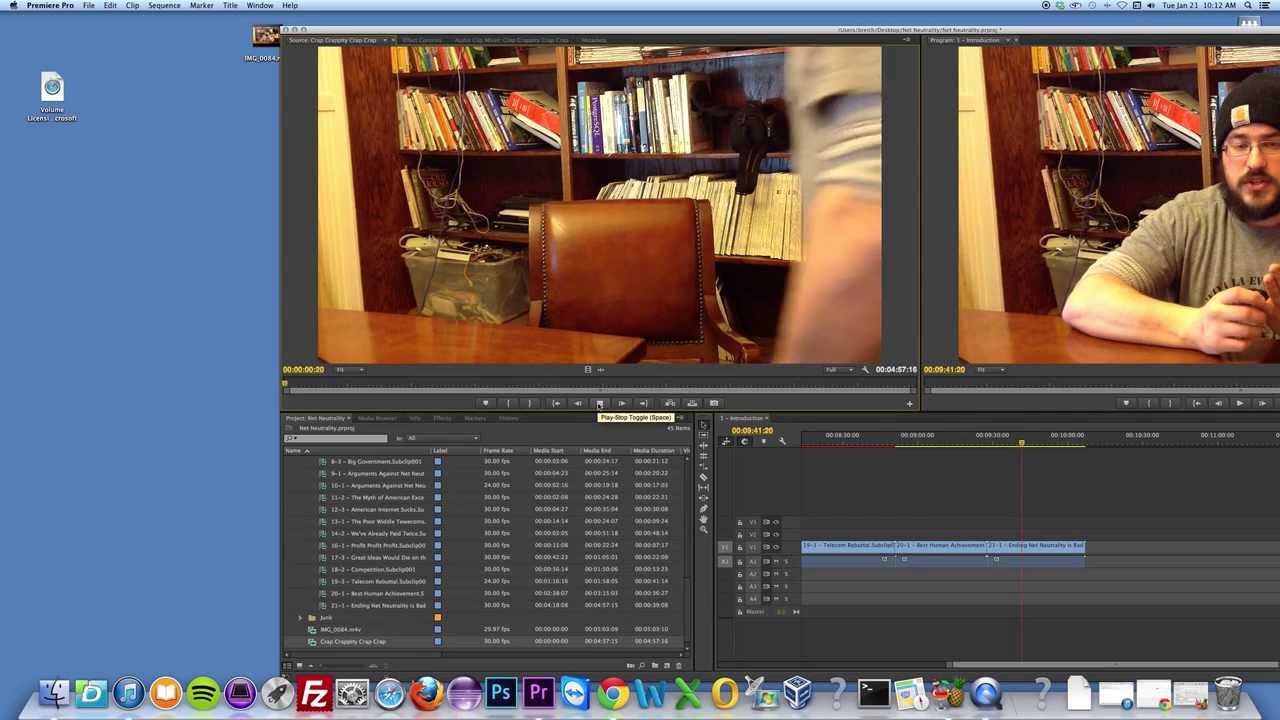
Task: Click the Project panel search field
Action: (x=337, y=438)
